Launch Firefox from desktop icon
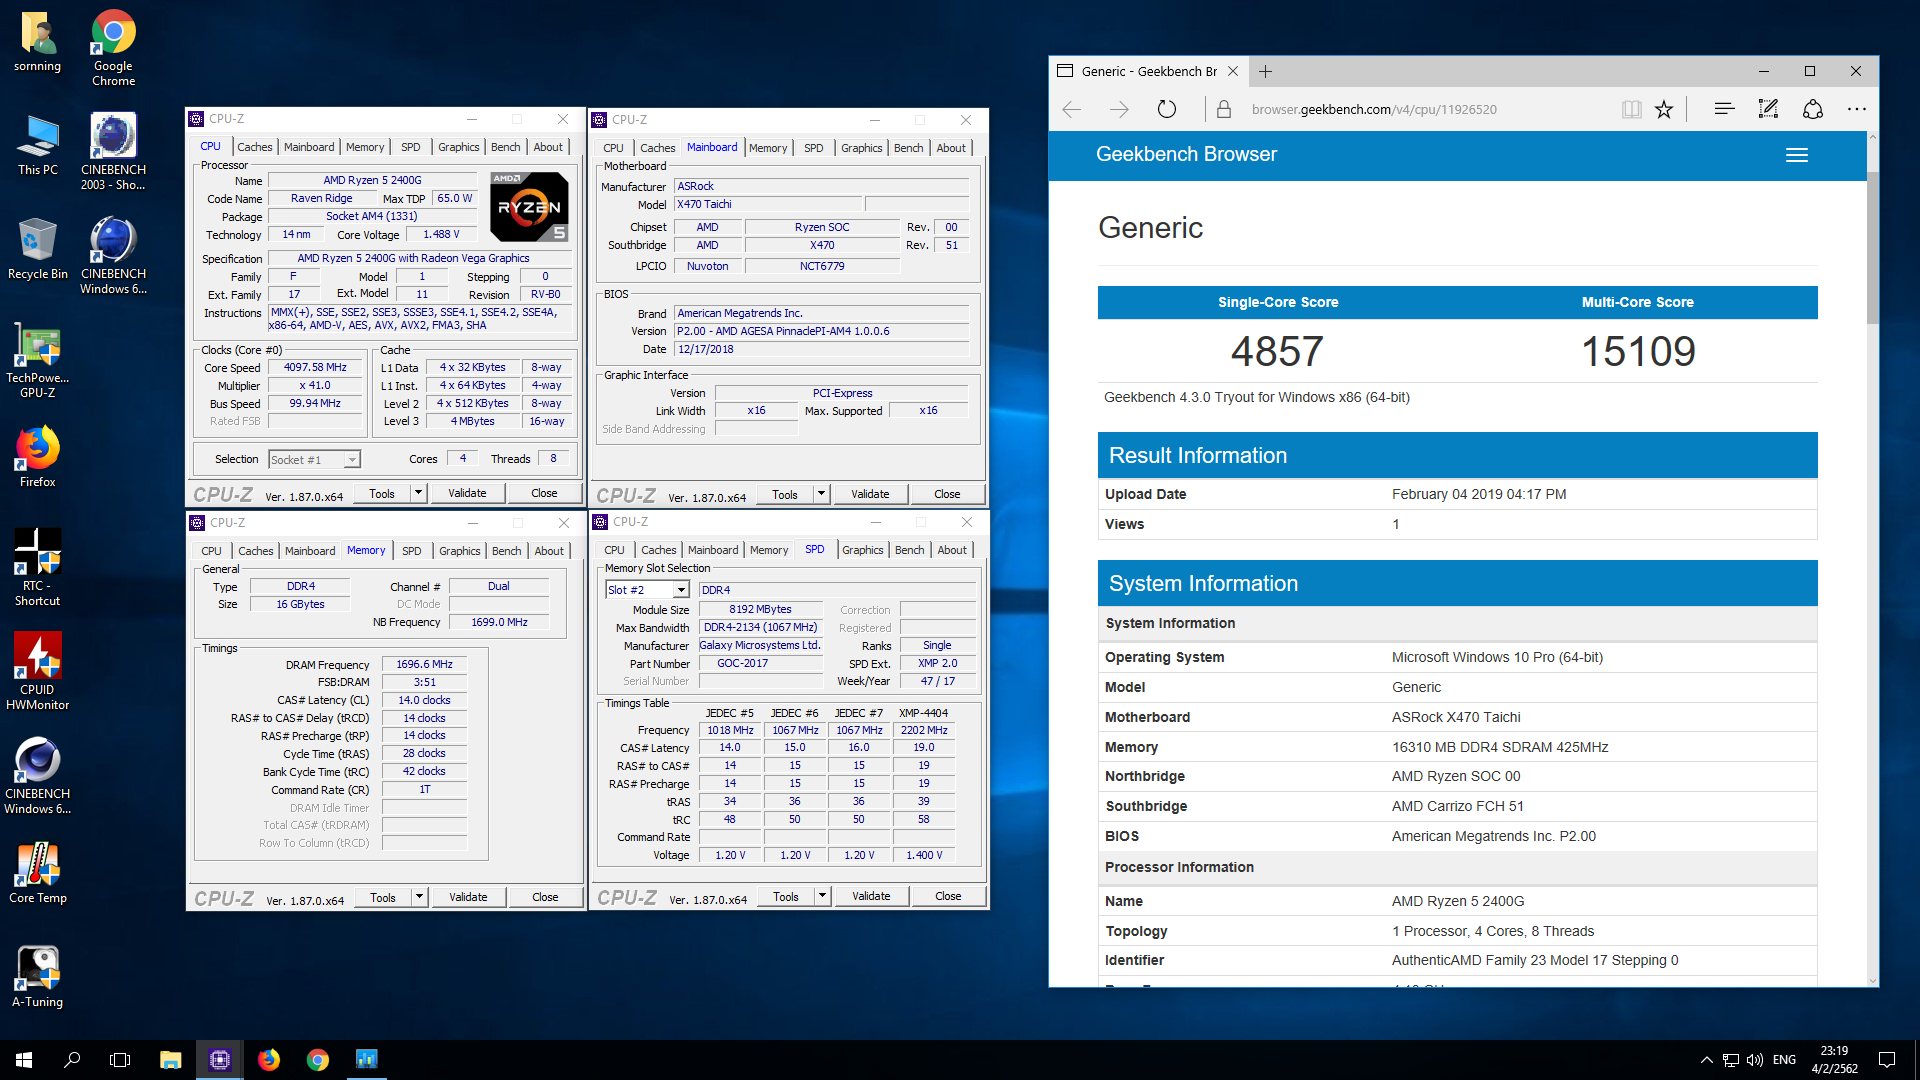 (37, 457)
